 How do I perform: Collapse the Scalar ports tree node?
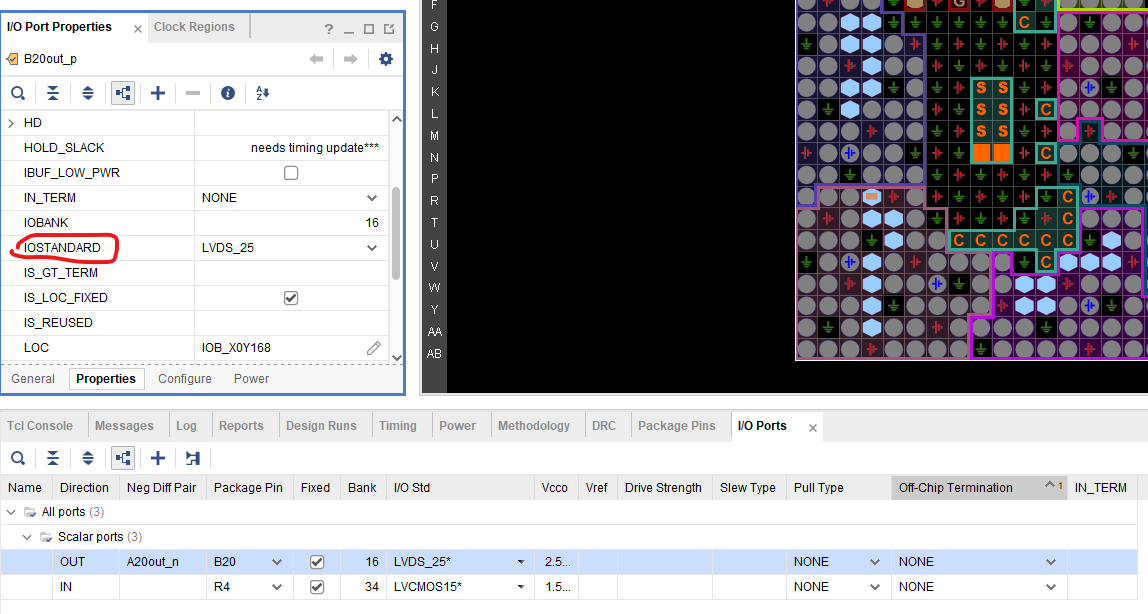pos(27,537)
